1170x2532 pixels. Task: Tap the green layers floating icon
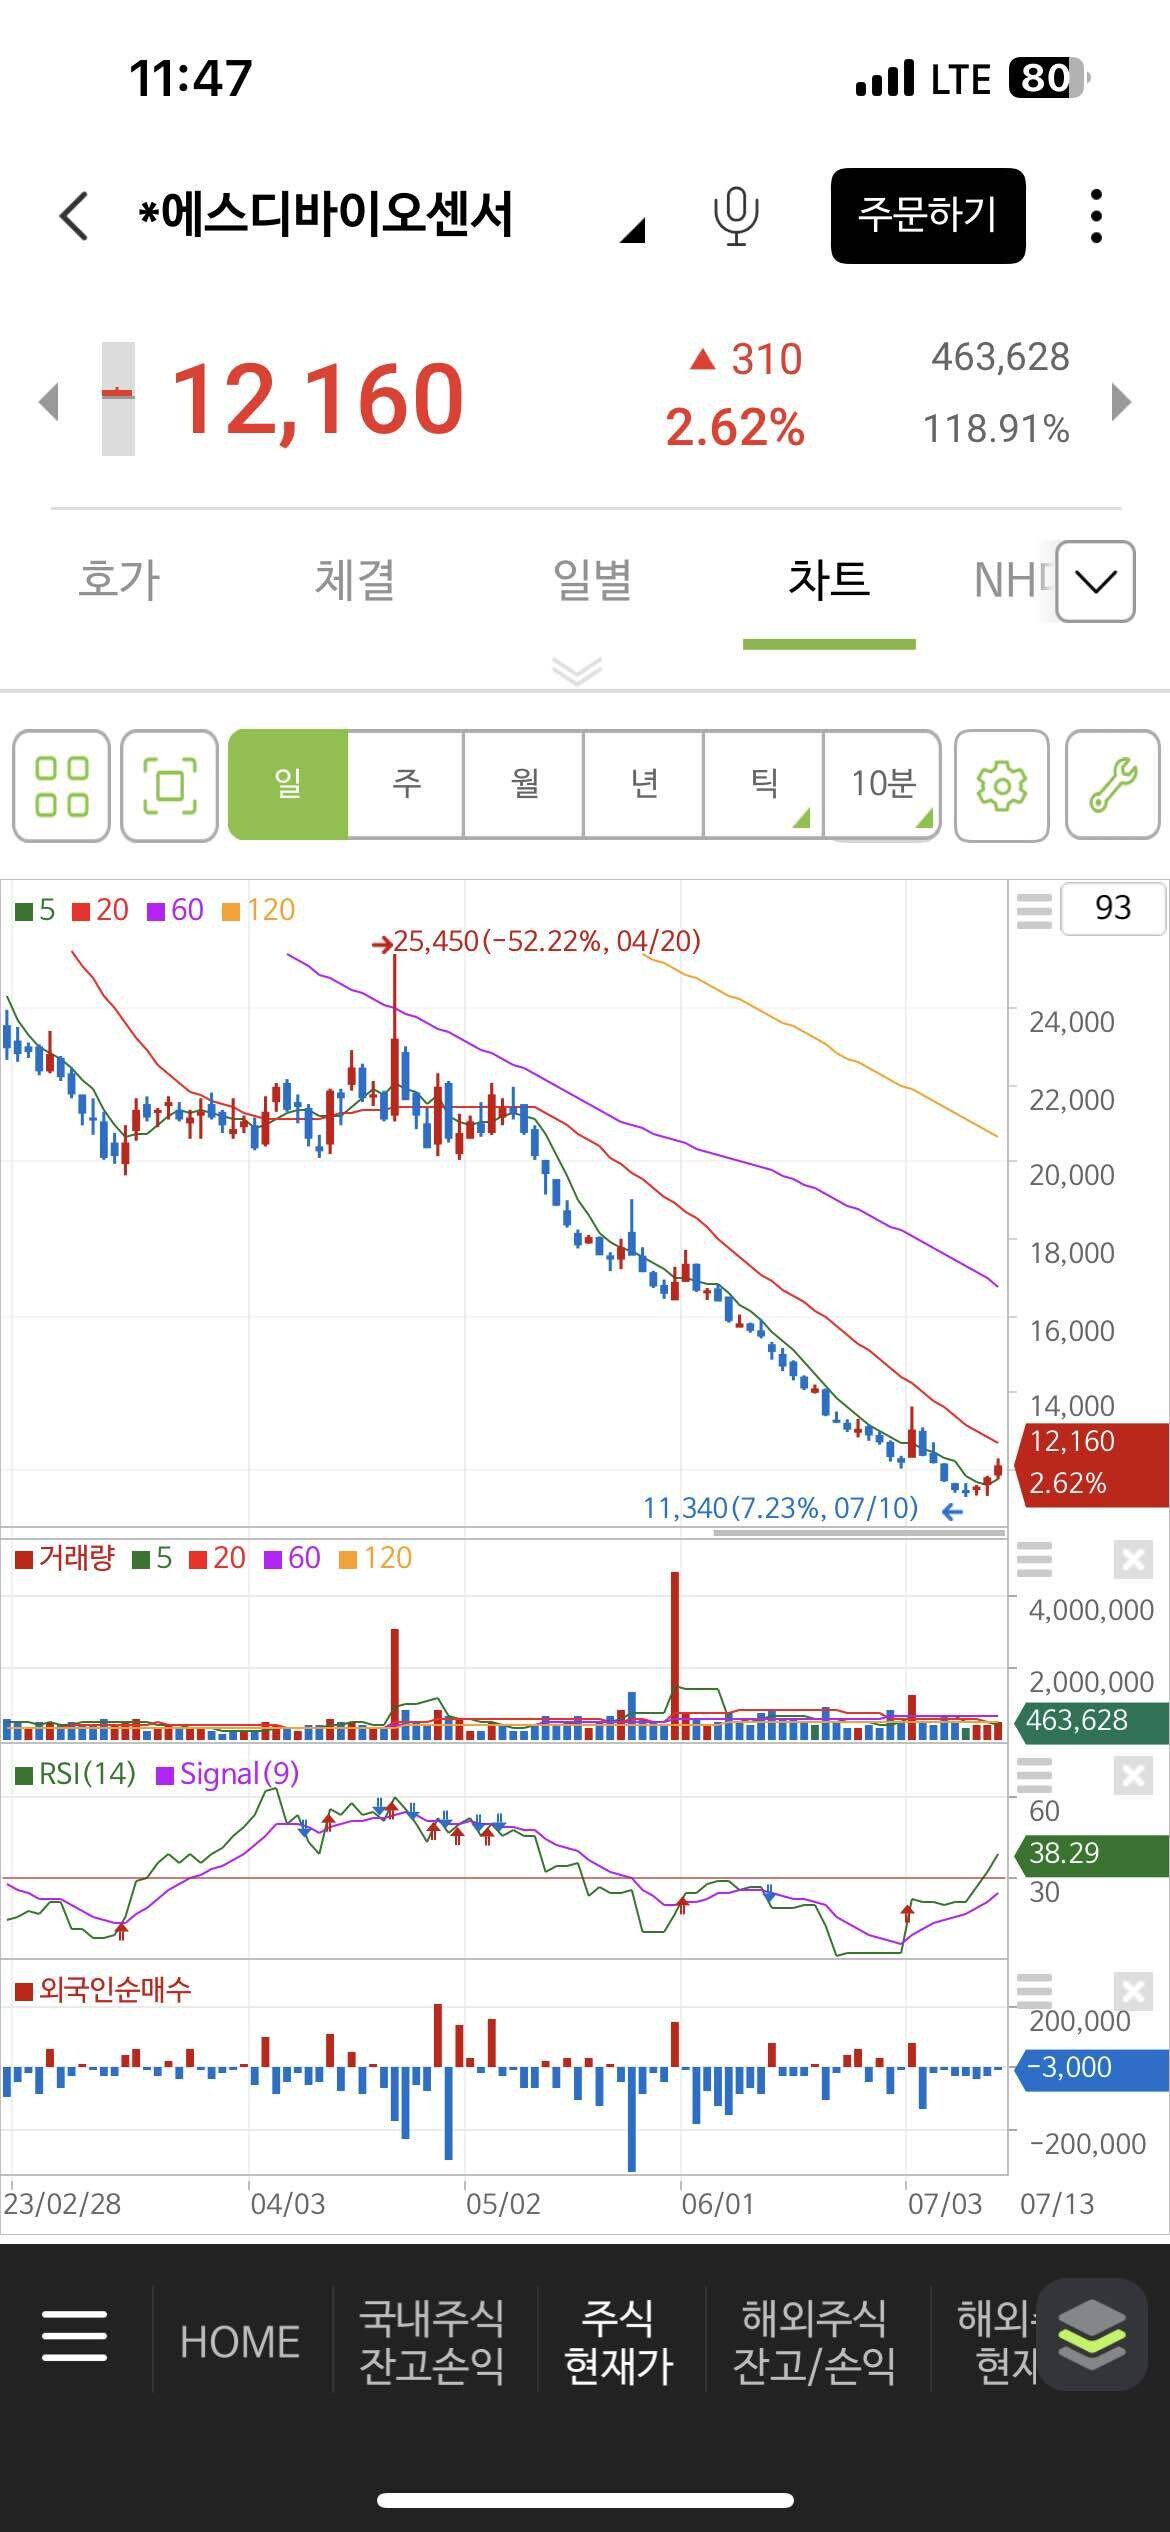1091,2335
